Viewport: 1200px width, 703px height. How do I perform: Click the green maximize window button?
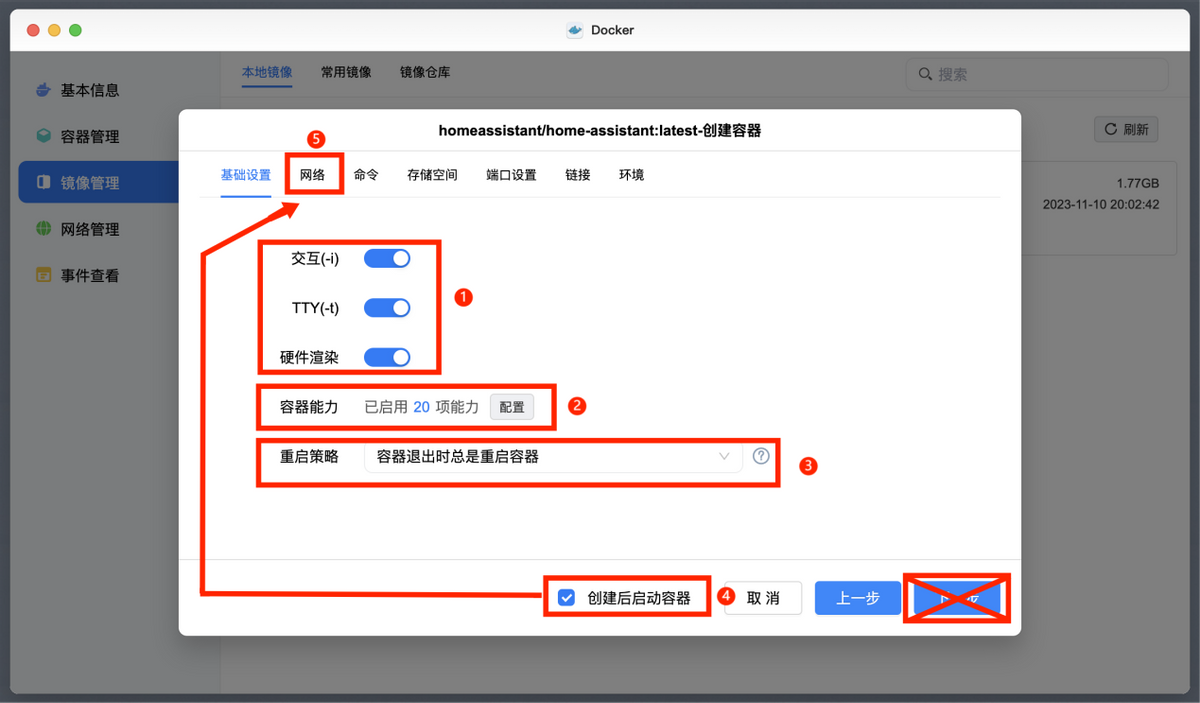point(75,31)
